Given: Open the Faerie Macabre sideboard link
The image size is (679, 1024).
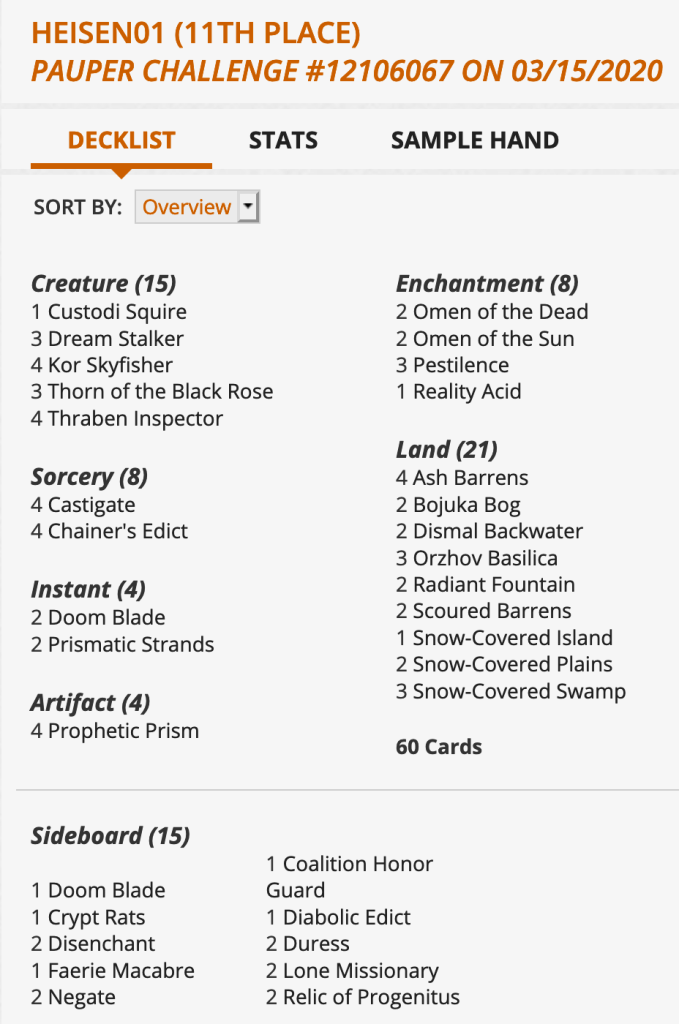Looking at the screenshot, I should point(121,970).
